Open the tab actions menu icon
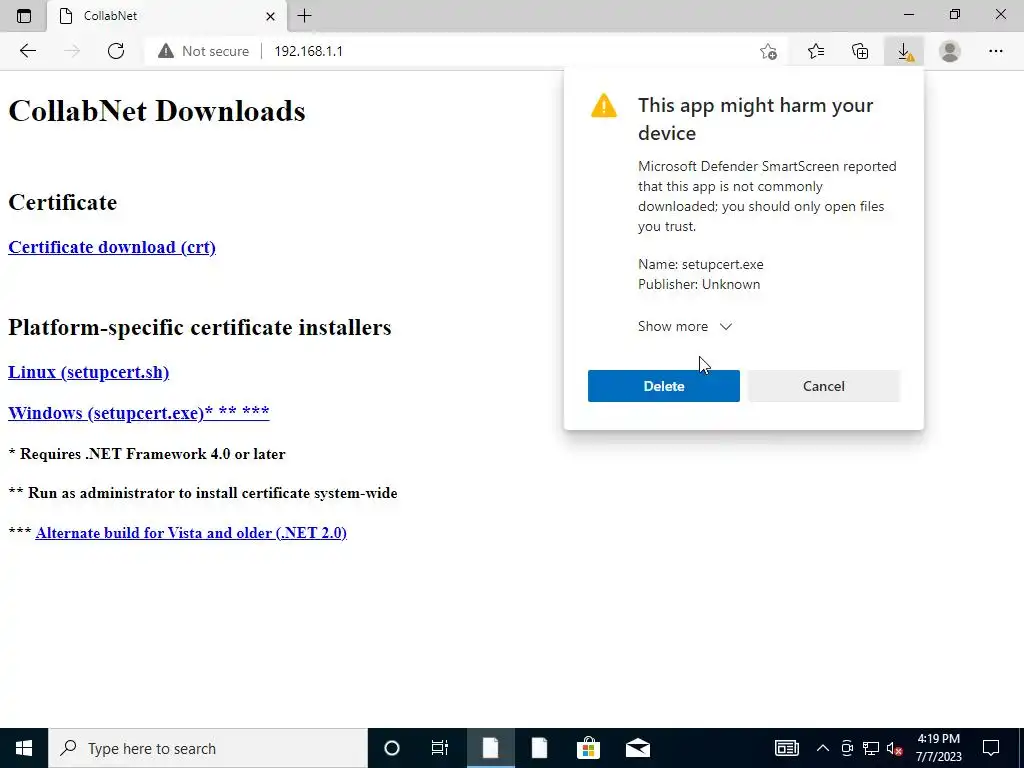 pyautogui.click(x=24, y=16)
